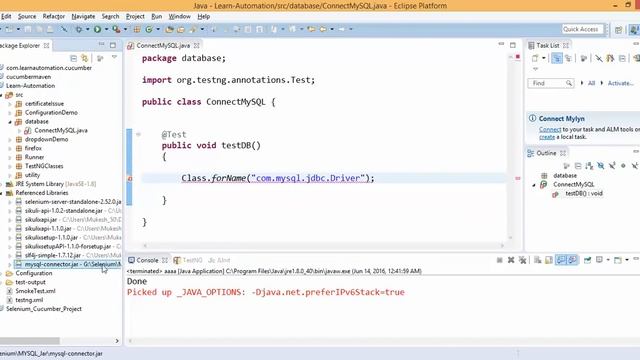640x360 pixels.
Task: Toggle Hide Completed Tasks in Task List
Action: [x=599, y=58]
